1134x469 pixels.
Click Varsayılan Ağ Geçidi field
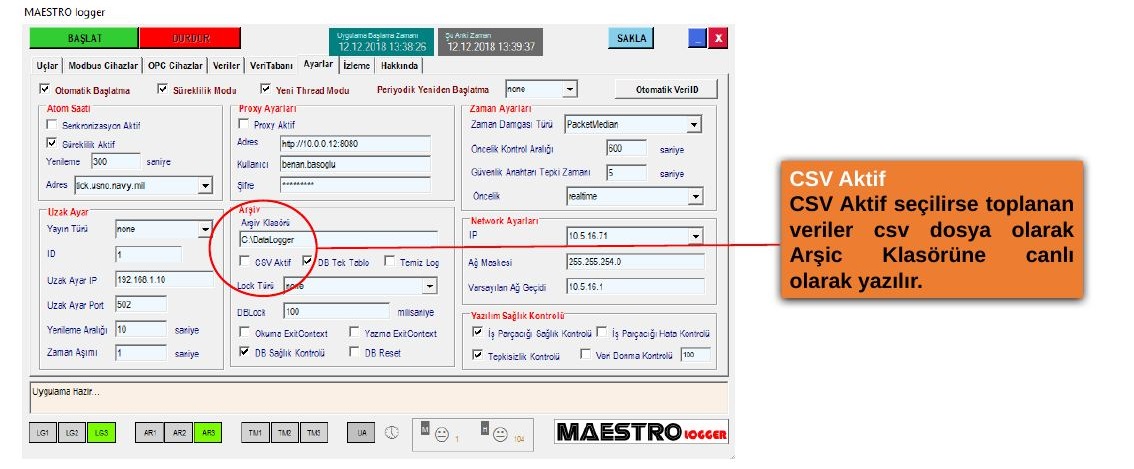tap(635, 287)
